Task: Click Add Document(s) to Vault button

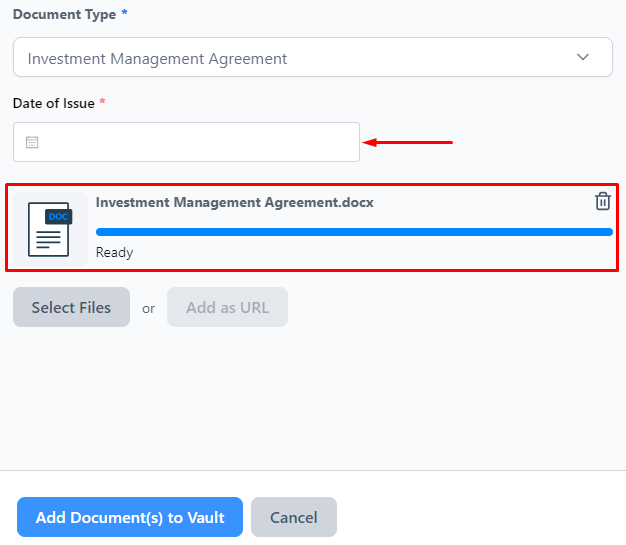Action: click(x=130, y=517)
